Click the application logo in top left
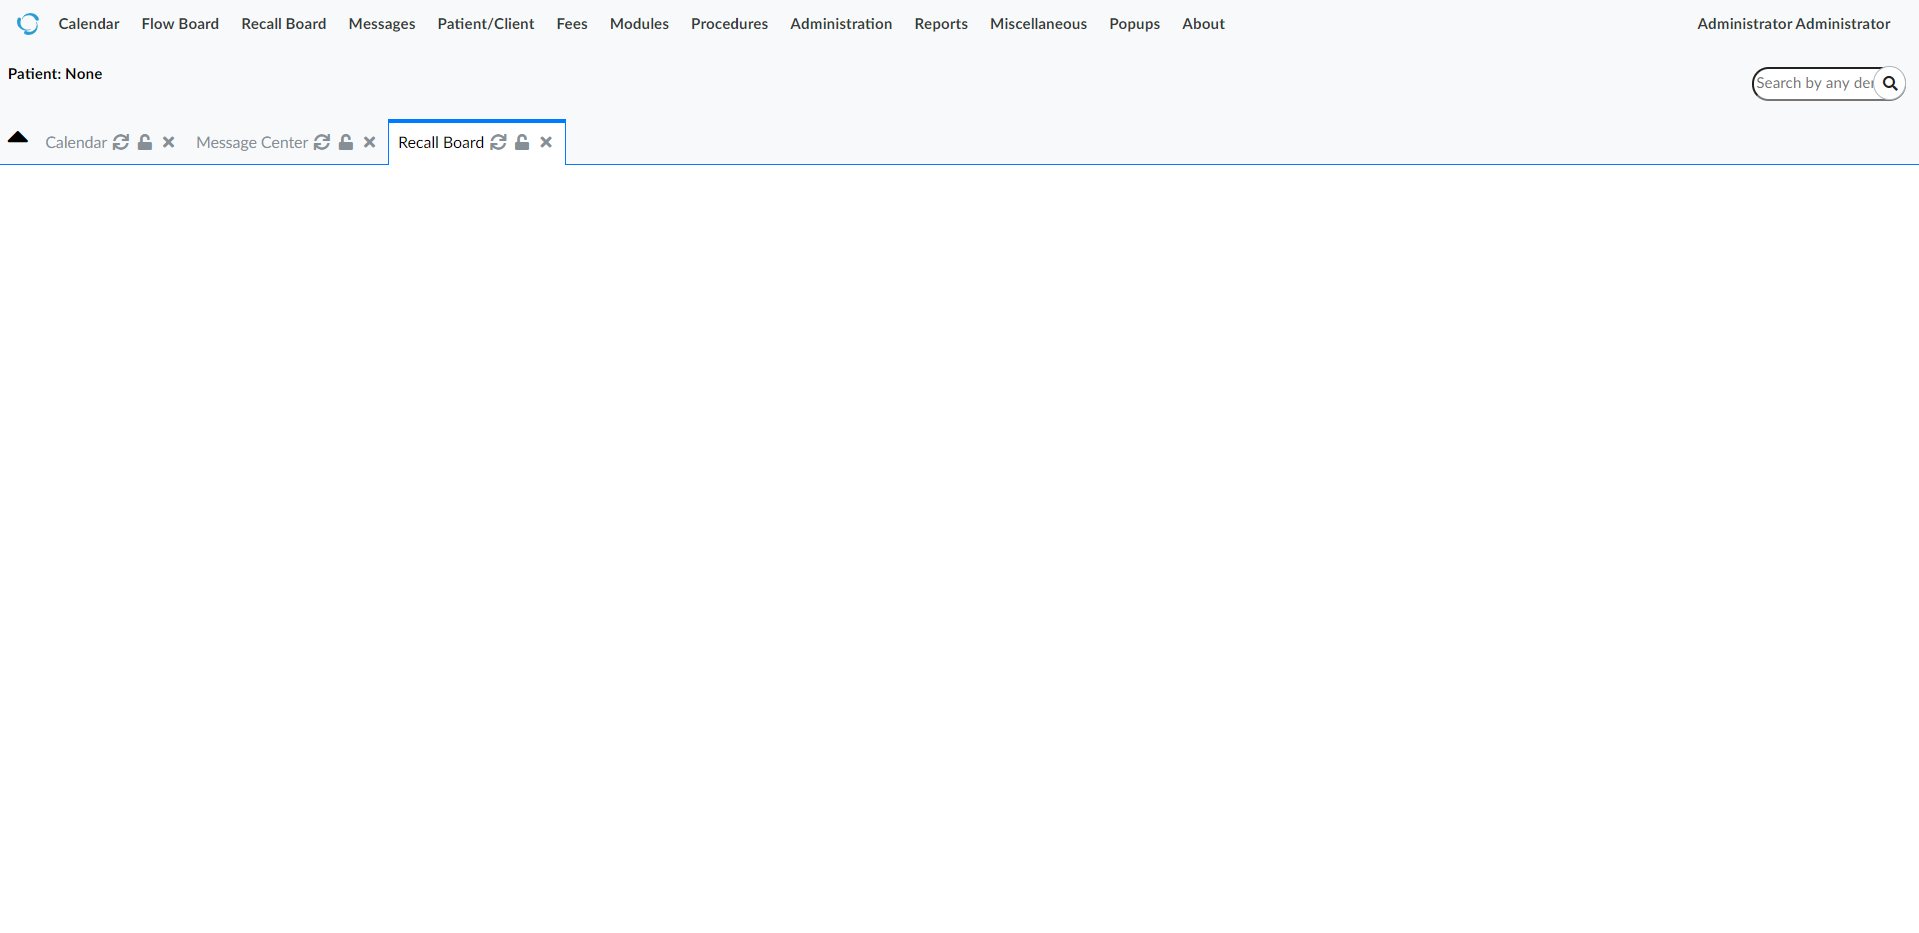This screenshot has width=1919, height=933. [x=28, y=23]
